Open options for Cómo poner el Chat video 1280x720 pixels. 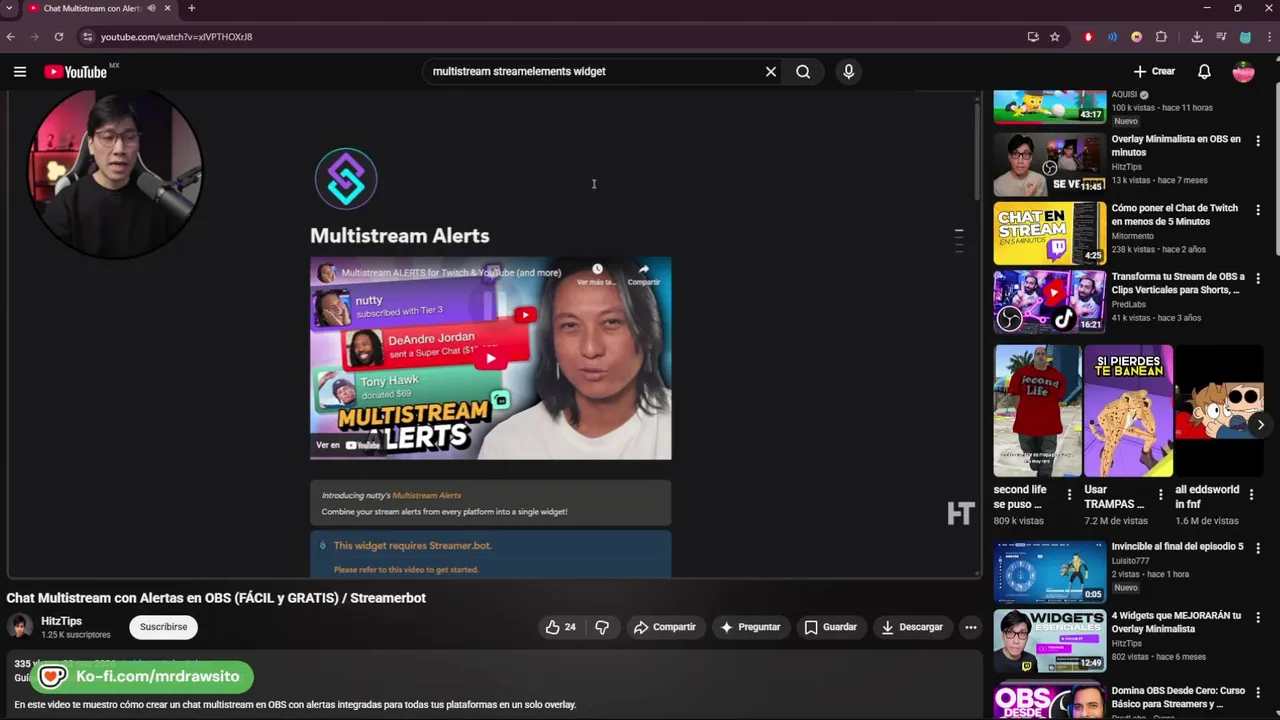pos(1258,210)
